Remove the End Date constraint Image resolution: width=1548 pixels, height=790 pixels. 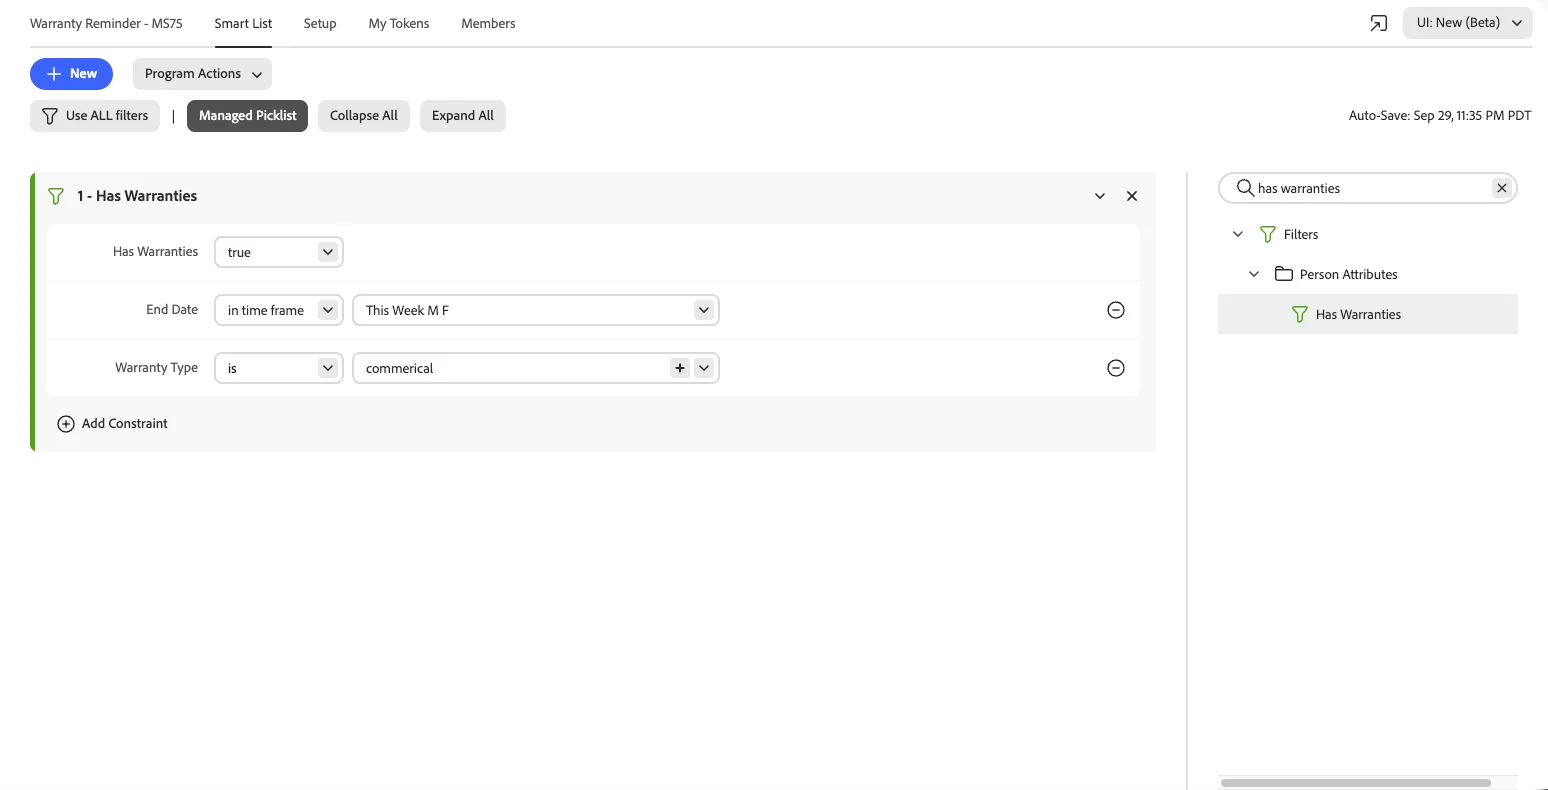1116,310
